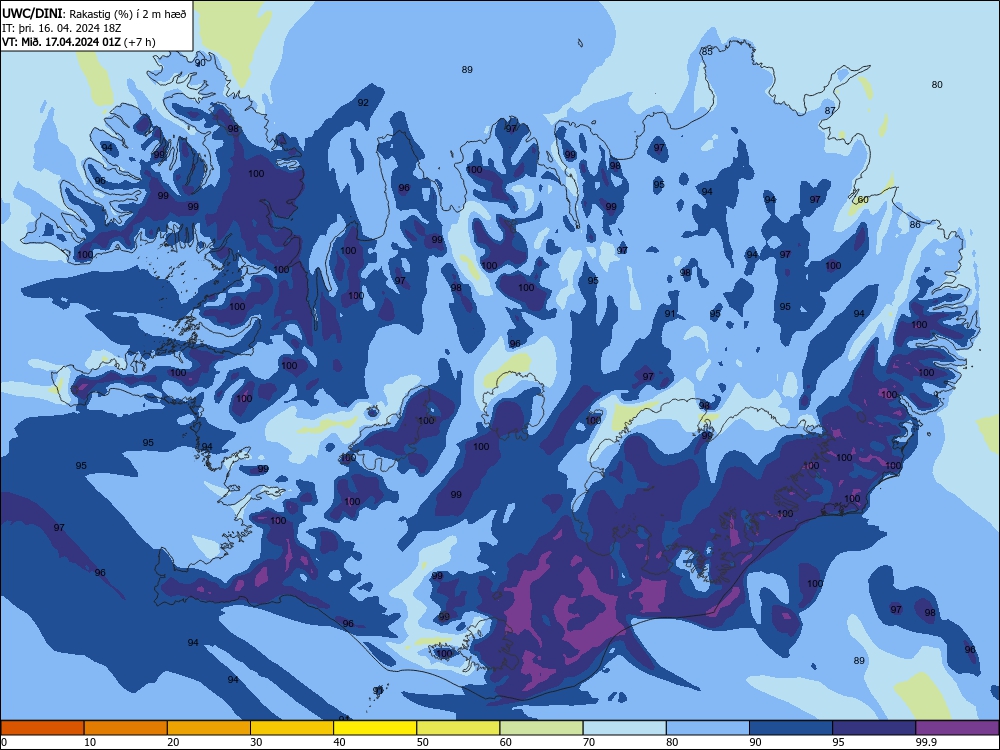1000x750 pixels.
Task: Select the purple legend swatch above 99.9
Action: coord(957,728)
